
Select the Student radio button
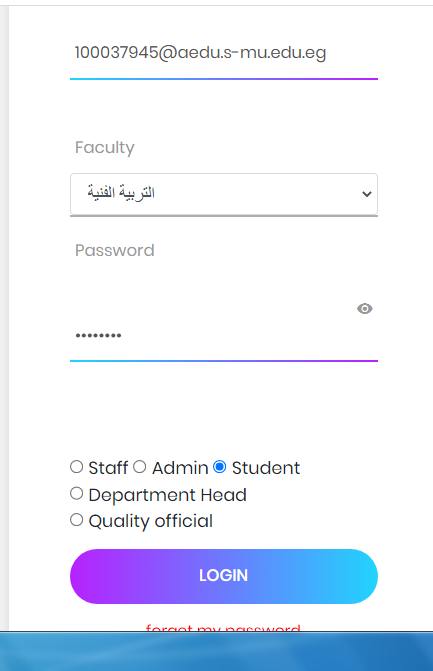pyautogui.click(x=219, y=466)
